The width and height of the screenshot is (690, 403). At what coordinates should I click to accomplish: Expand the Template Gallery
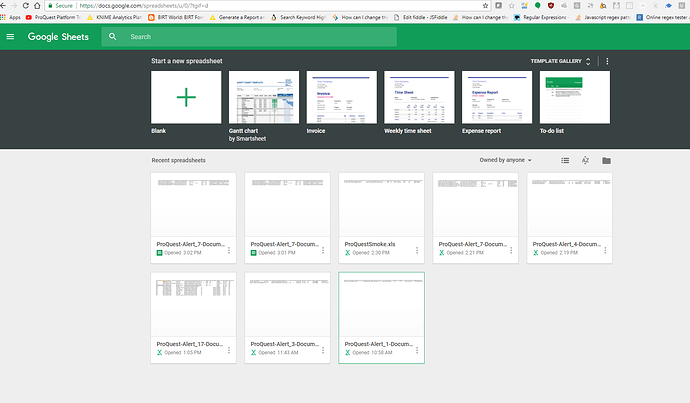561,61
